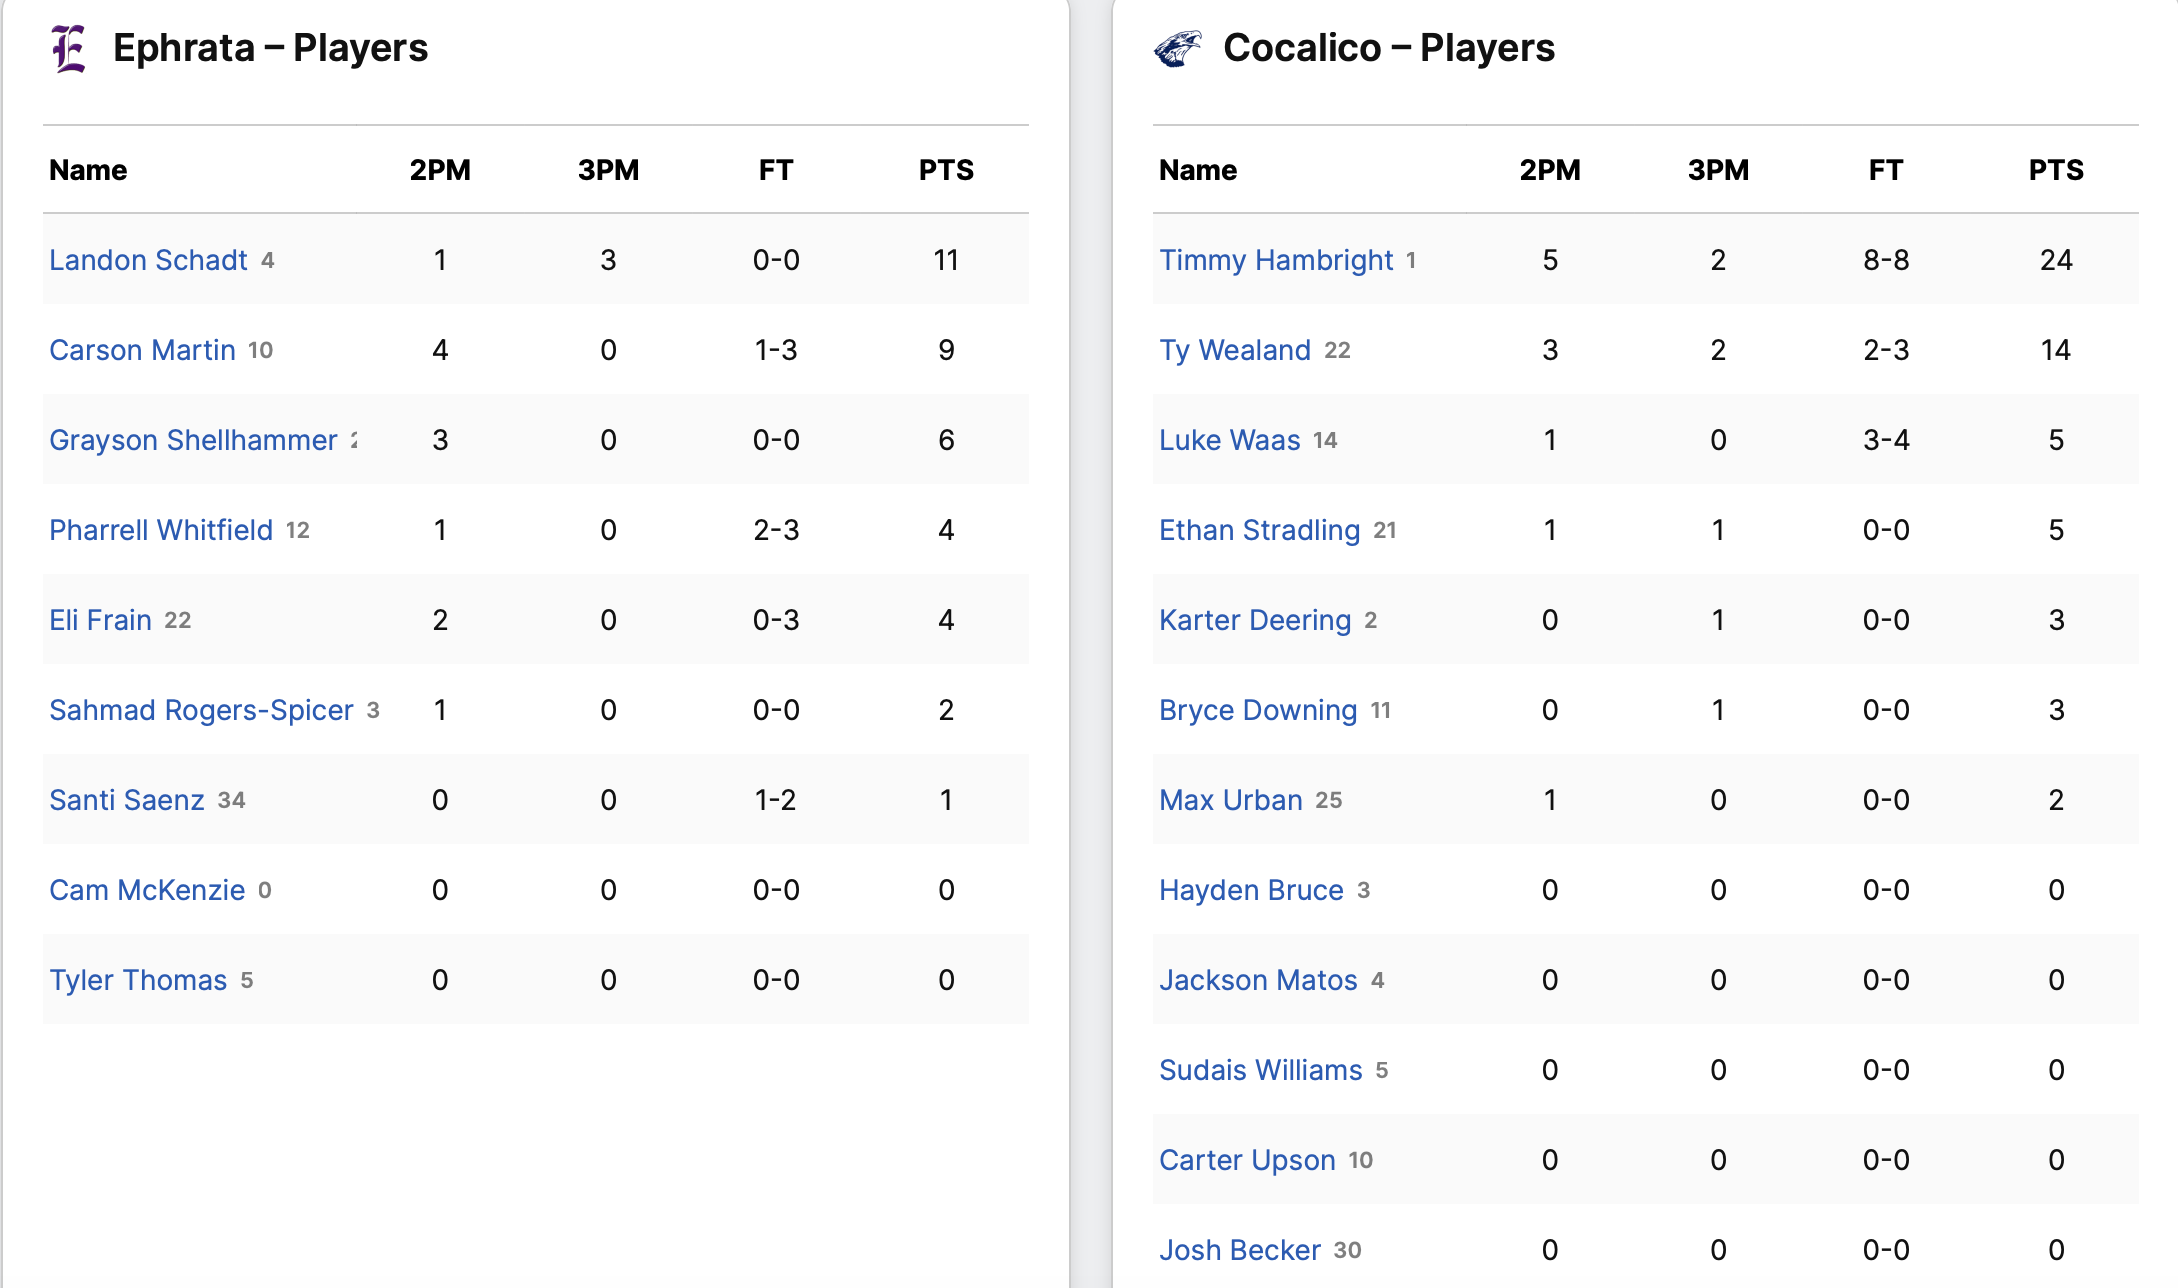
Task: Click the Cocalico 3PM column header
Action: 1718,170
